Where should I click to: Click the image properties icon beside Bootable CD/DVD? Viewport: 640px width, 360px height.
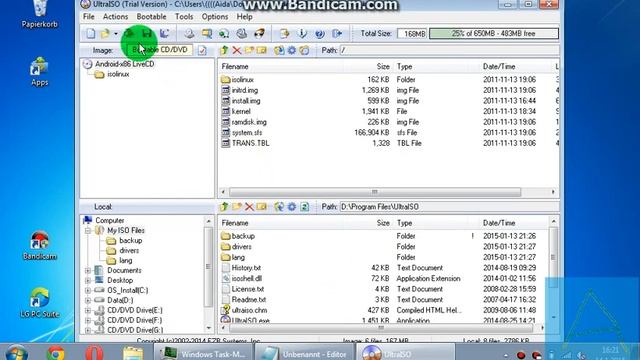202,50
